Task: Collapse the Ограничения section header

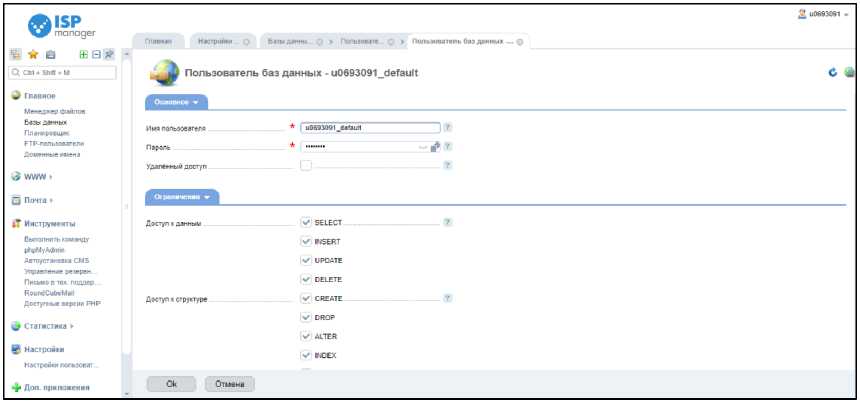Action: pyautogui.click(x=182, y=197)
